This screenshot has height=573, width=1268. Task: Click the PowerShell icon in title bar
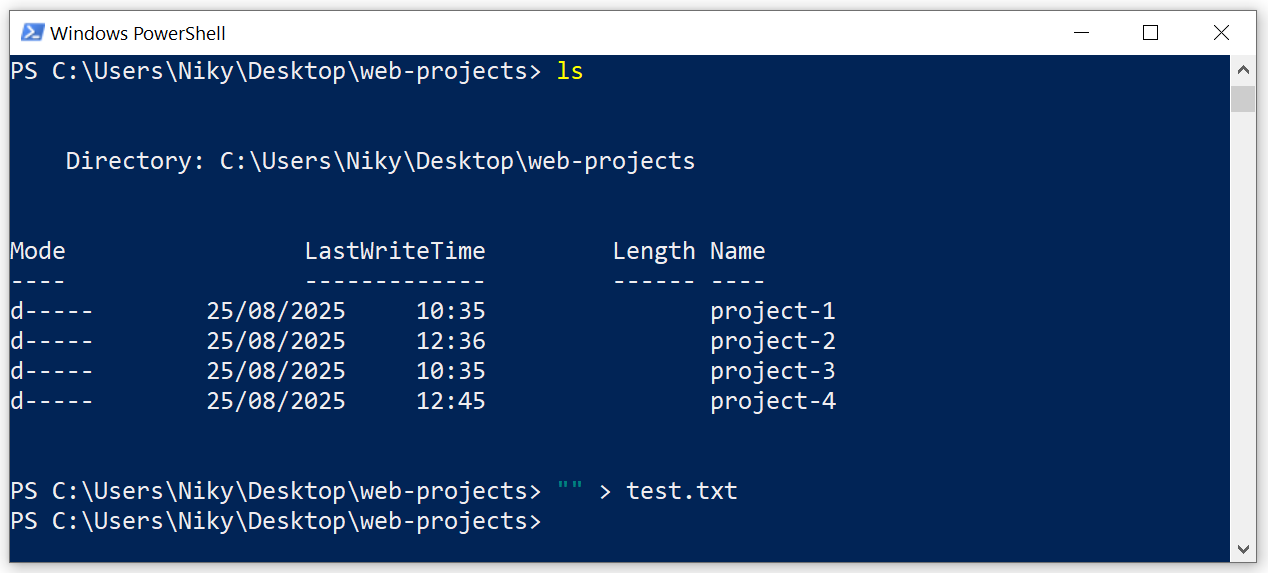pos(32,33)
